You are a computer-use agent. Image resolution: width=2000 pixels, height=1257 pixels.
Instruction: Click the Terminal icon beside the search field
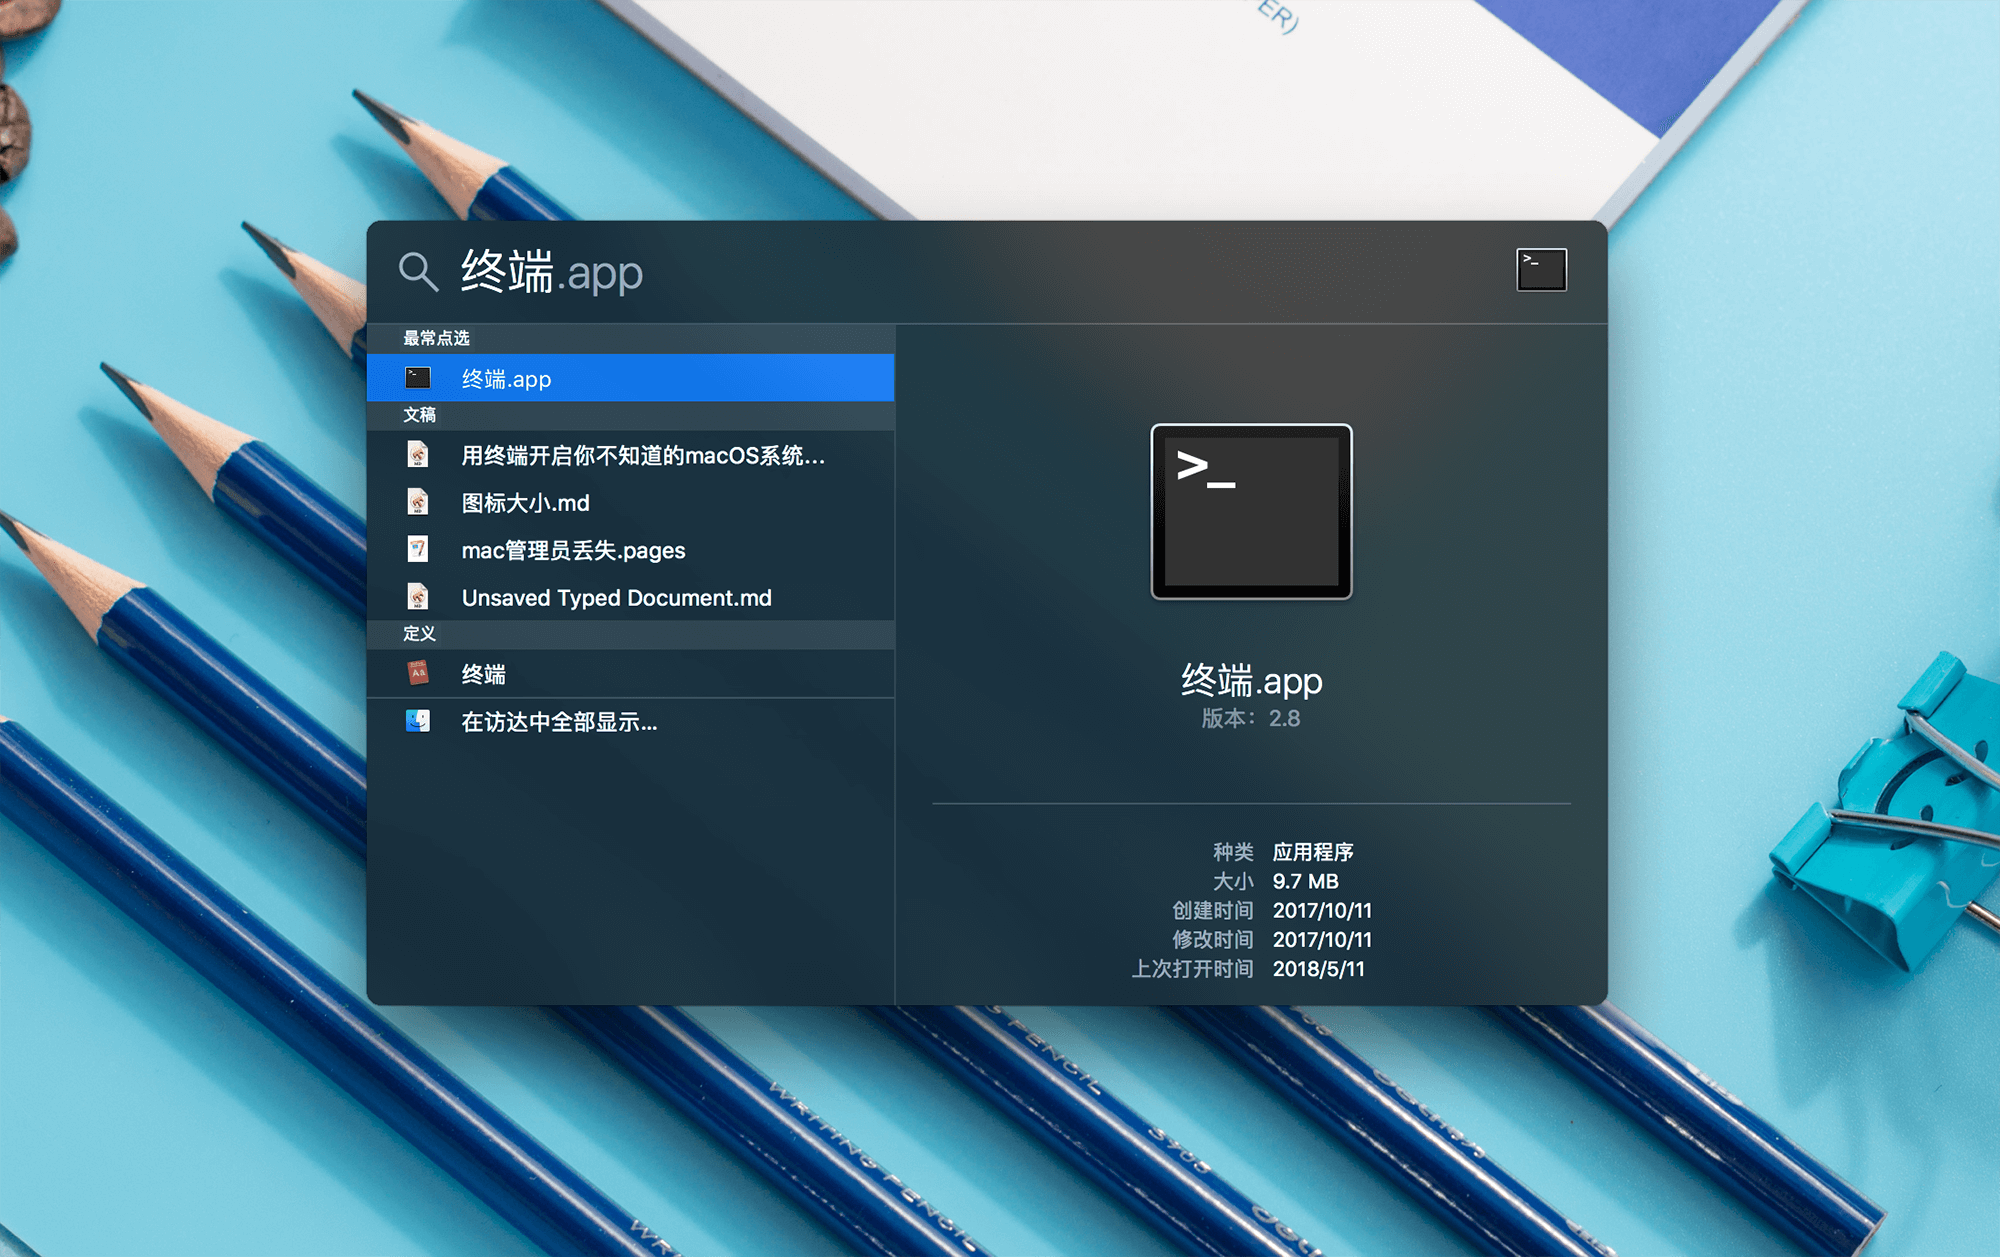(x=1541, y=270)
